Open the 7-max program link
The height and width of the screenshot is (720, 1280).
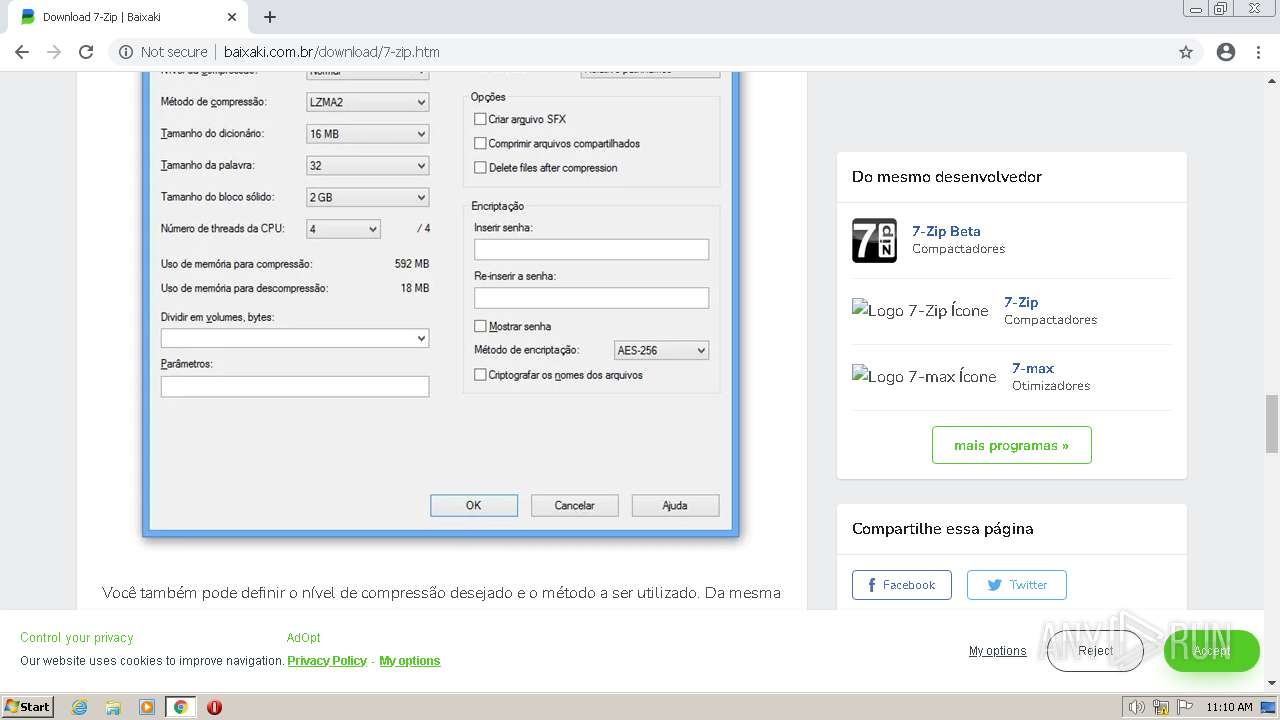click(1033, 368)
